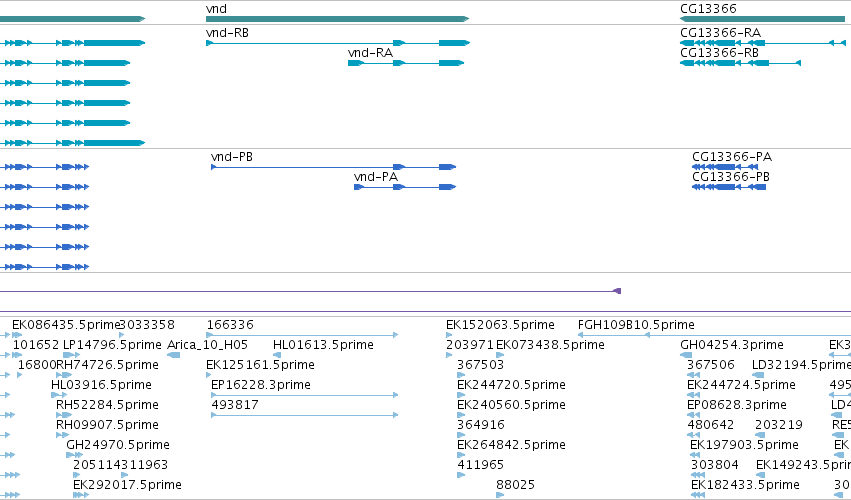The height and width of the screenshot is (500, 851).
Task: Select feature 303804
Action: click(715, 465)
